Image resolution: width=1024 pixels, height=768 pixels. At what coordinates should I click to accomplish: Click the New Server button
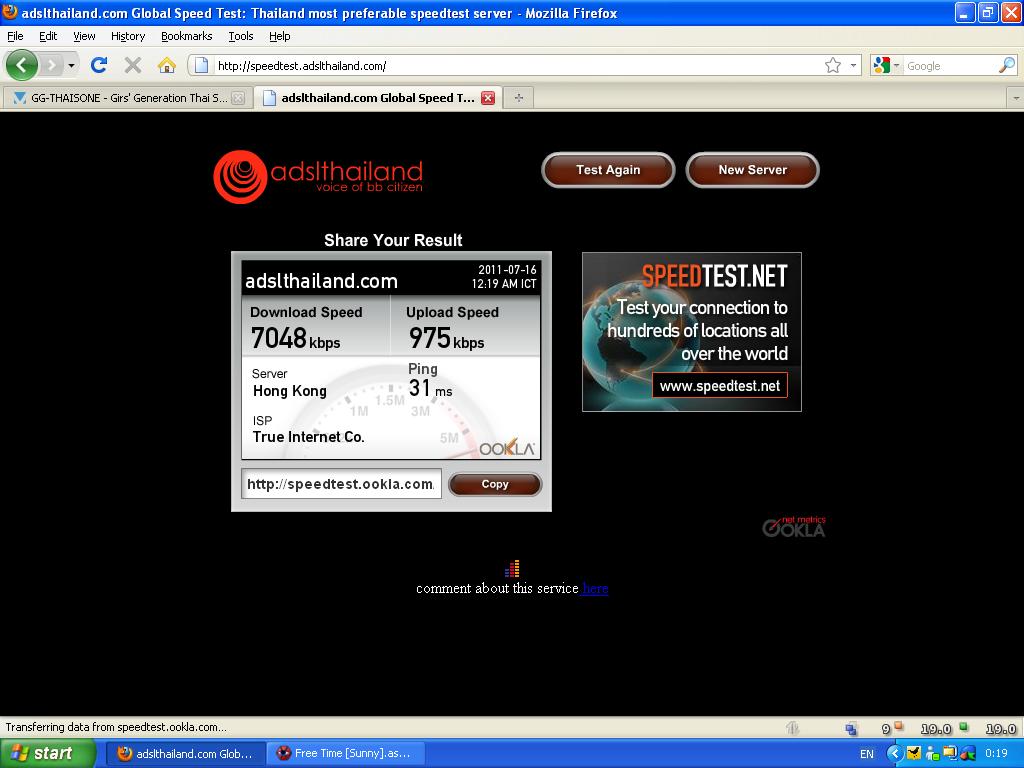[752, 170]
